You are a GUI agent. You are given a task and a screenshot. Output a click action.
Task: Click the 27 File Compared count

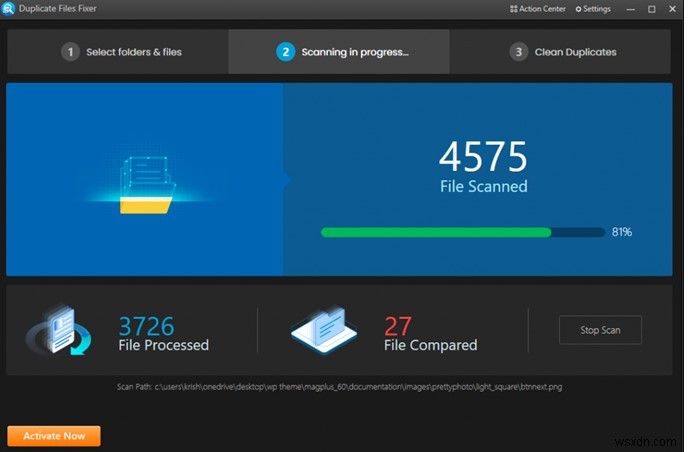click(x=430, y=334)
